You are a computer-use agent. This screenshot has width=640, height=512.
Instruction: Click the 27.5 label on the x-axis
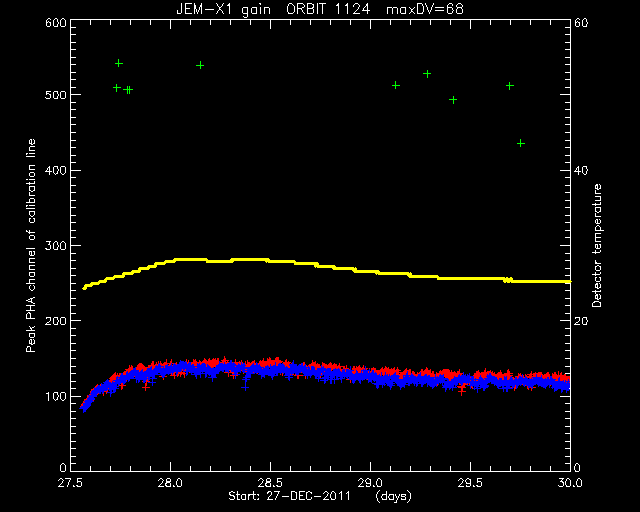[x=70, y=483]
